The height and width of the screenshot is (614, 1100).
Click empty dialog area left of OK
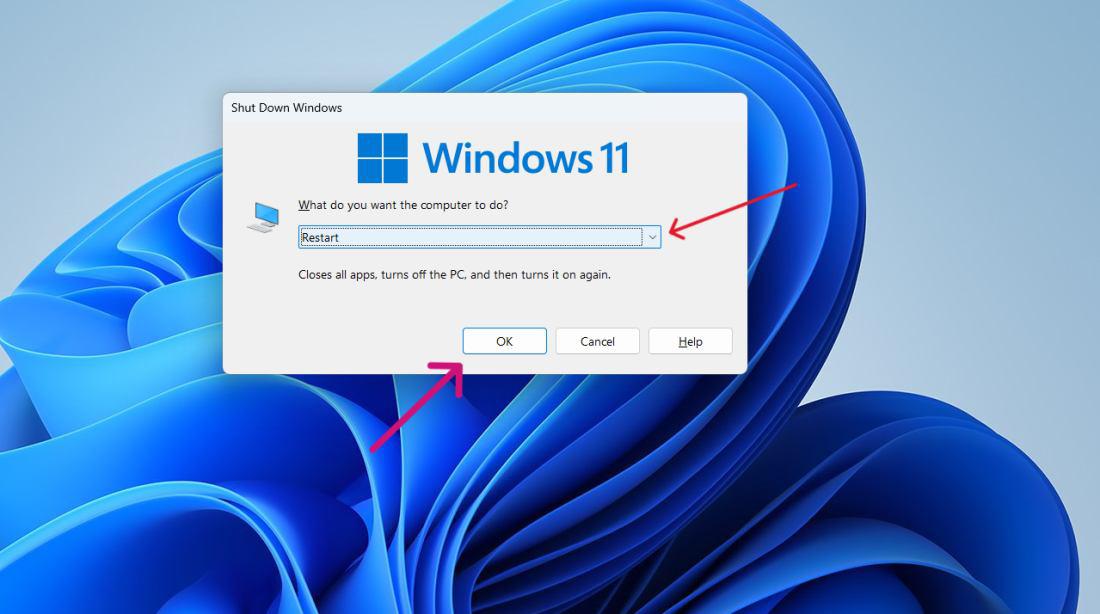(x=340, y=341)
